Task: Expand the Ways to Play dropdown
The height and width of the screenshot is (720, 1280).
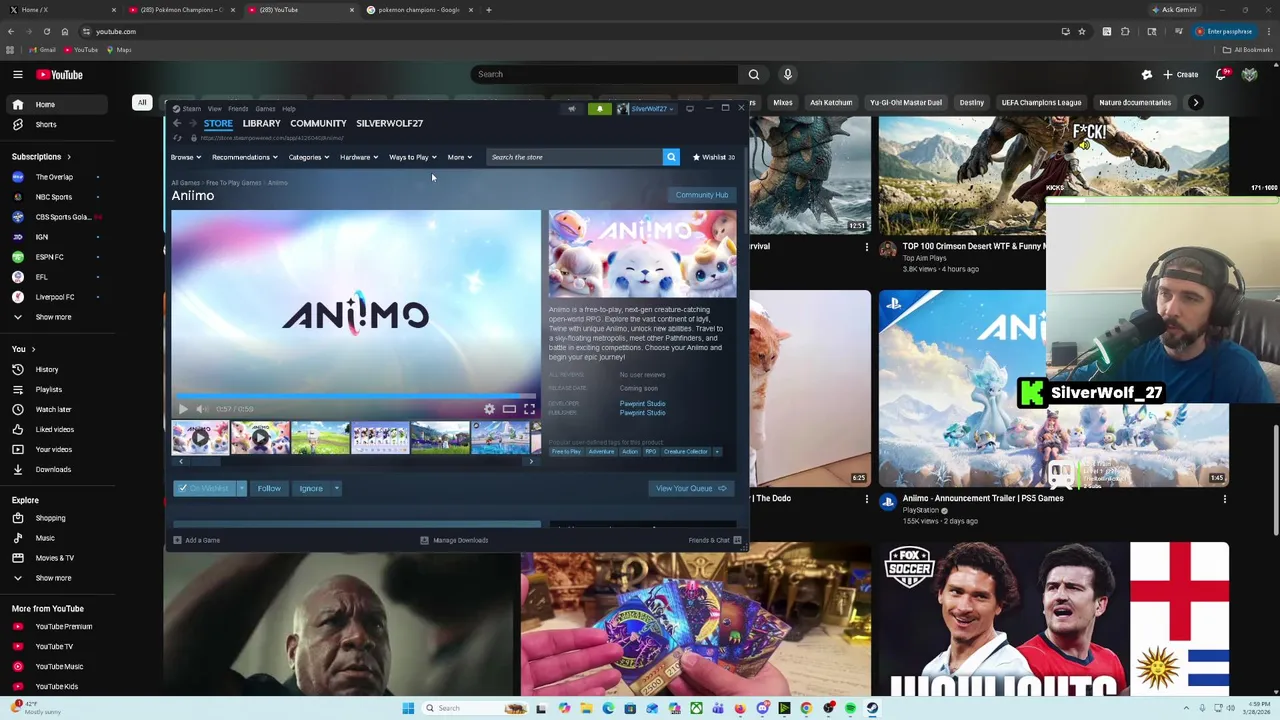Action: [x=412, y=157]
